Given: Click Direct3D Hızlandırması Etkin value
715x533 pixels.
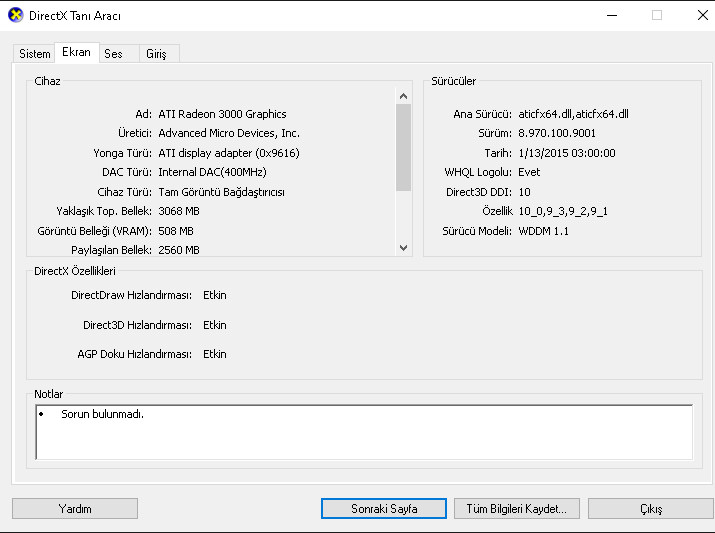Looking at the screenshot, I should [x=215, y=325].
